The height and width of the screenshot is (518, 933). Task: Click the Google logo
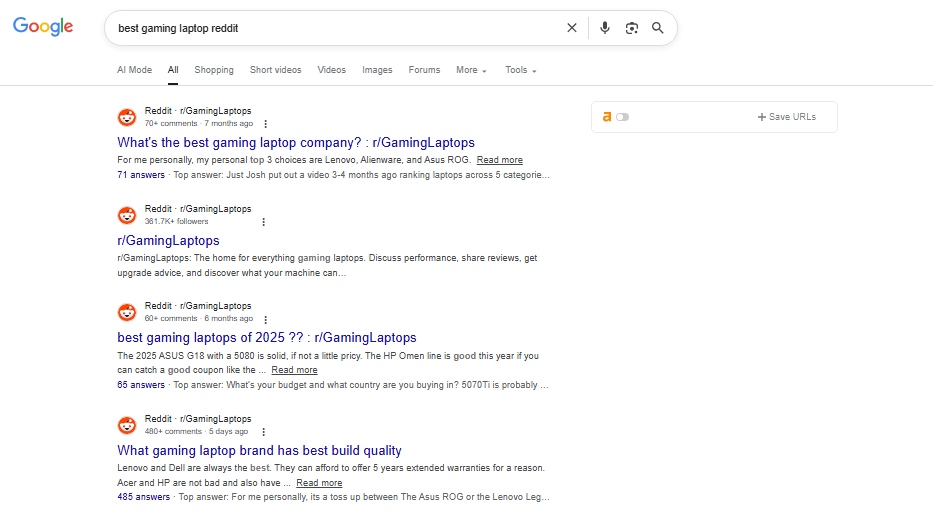[x=43, y=27]
